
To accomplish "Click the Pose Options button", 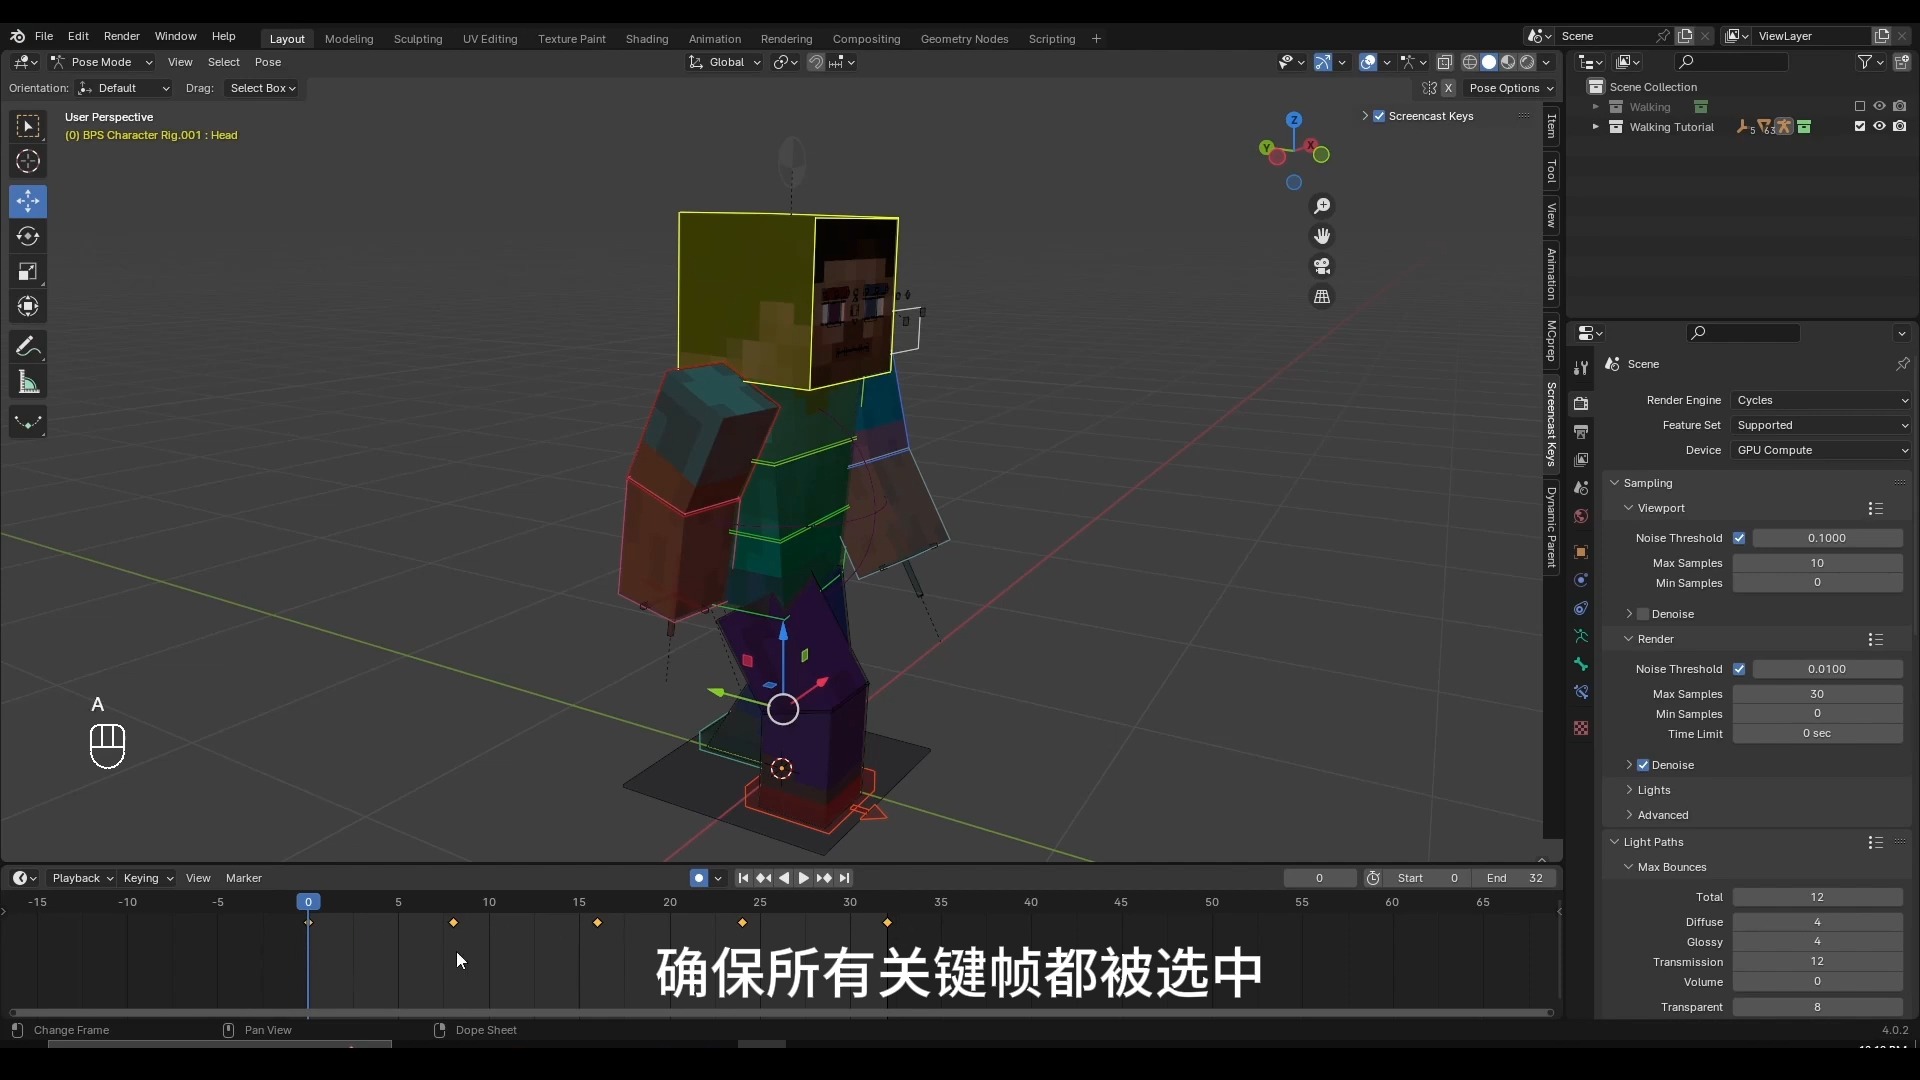I will pyautogui.click(x=1508, y=88).
